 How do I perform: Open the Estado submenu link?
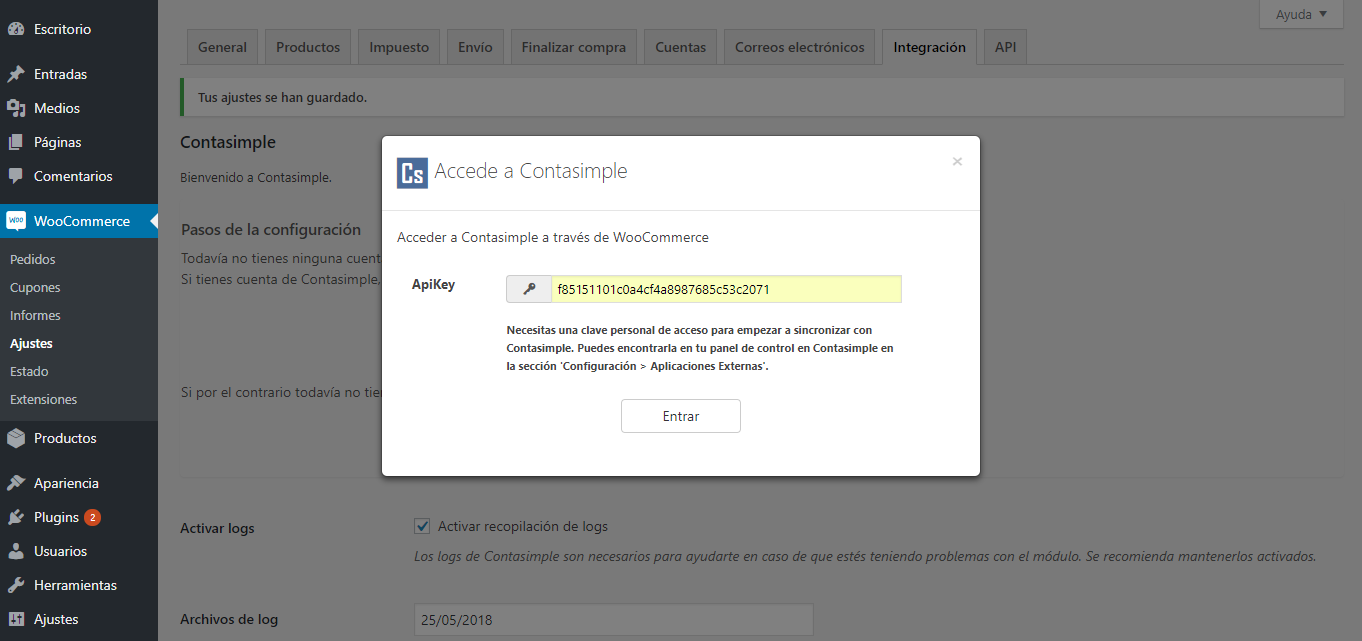pos(29,371)
